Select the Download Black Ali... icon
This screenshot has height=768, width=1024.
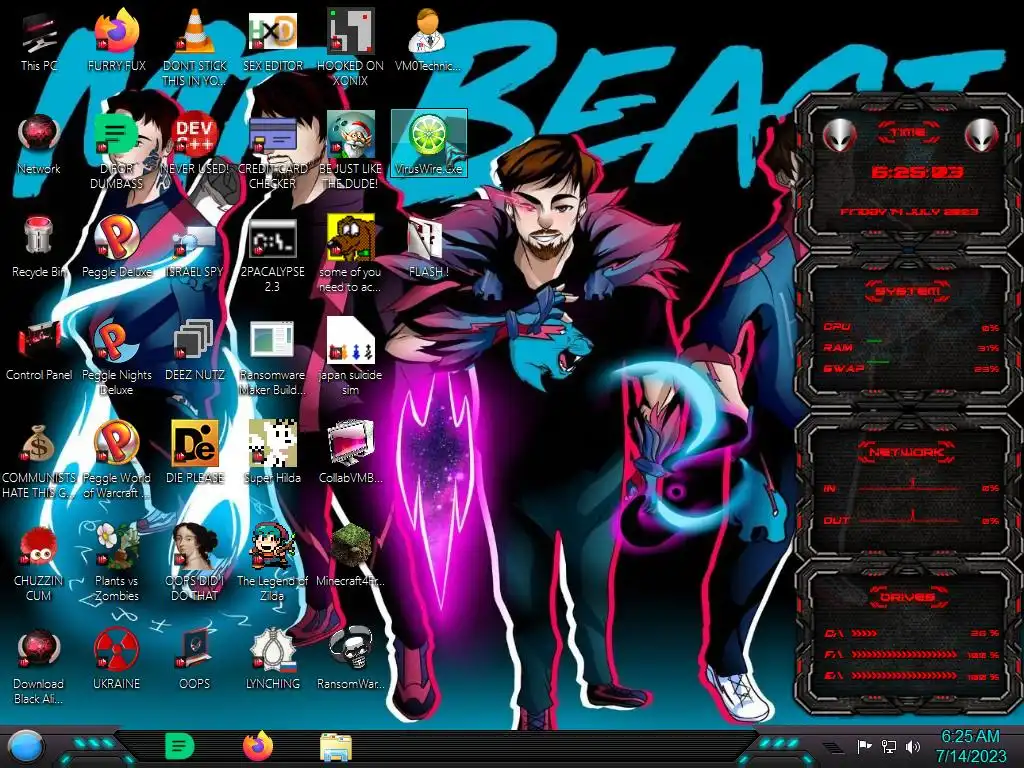coord(39,666)
